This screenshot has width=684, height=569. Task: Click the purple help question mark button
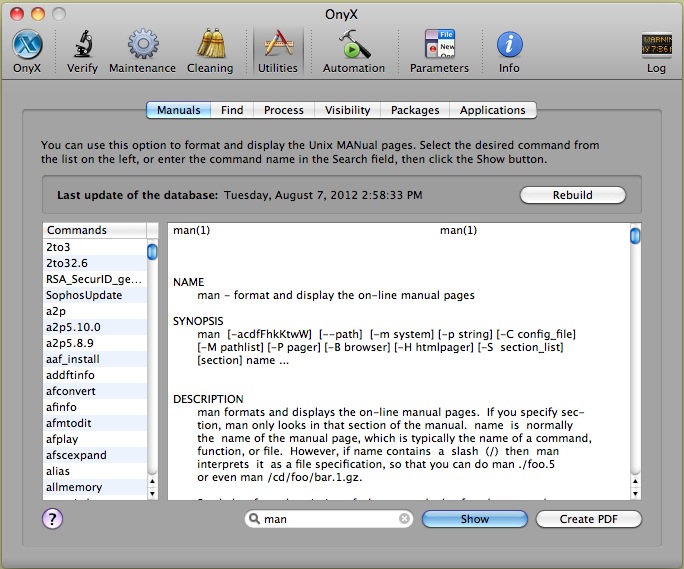click(53, 518)
